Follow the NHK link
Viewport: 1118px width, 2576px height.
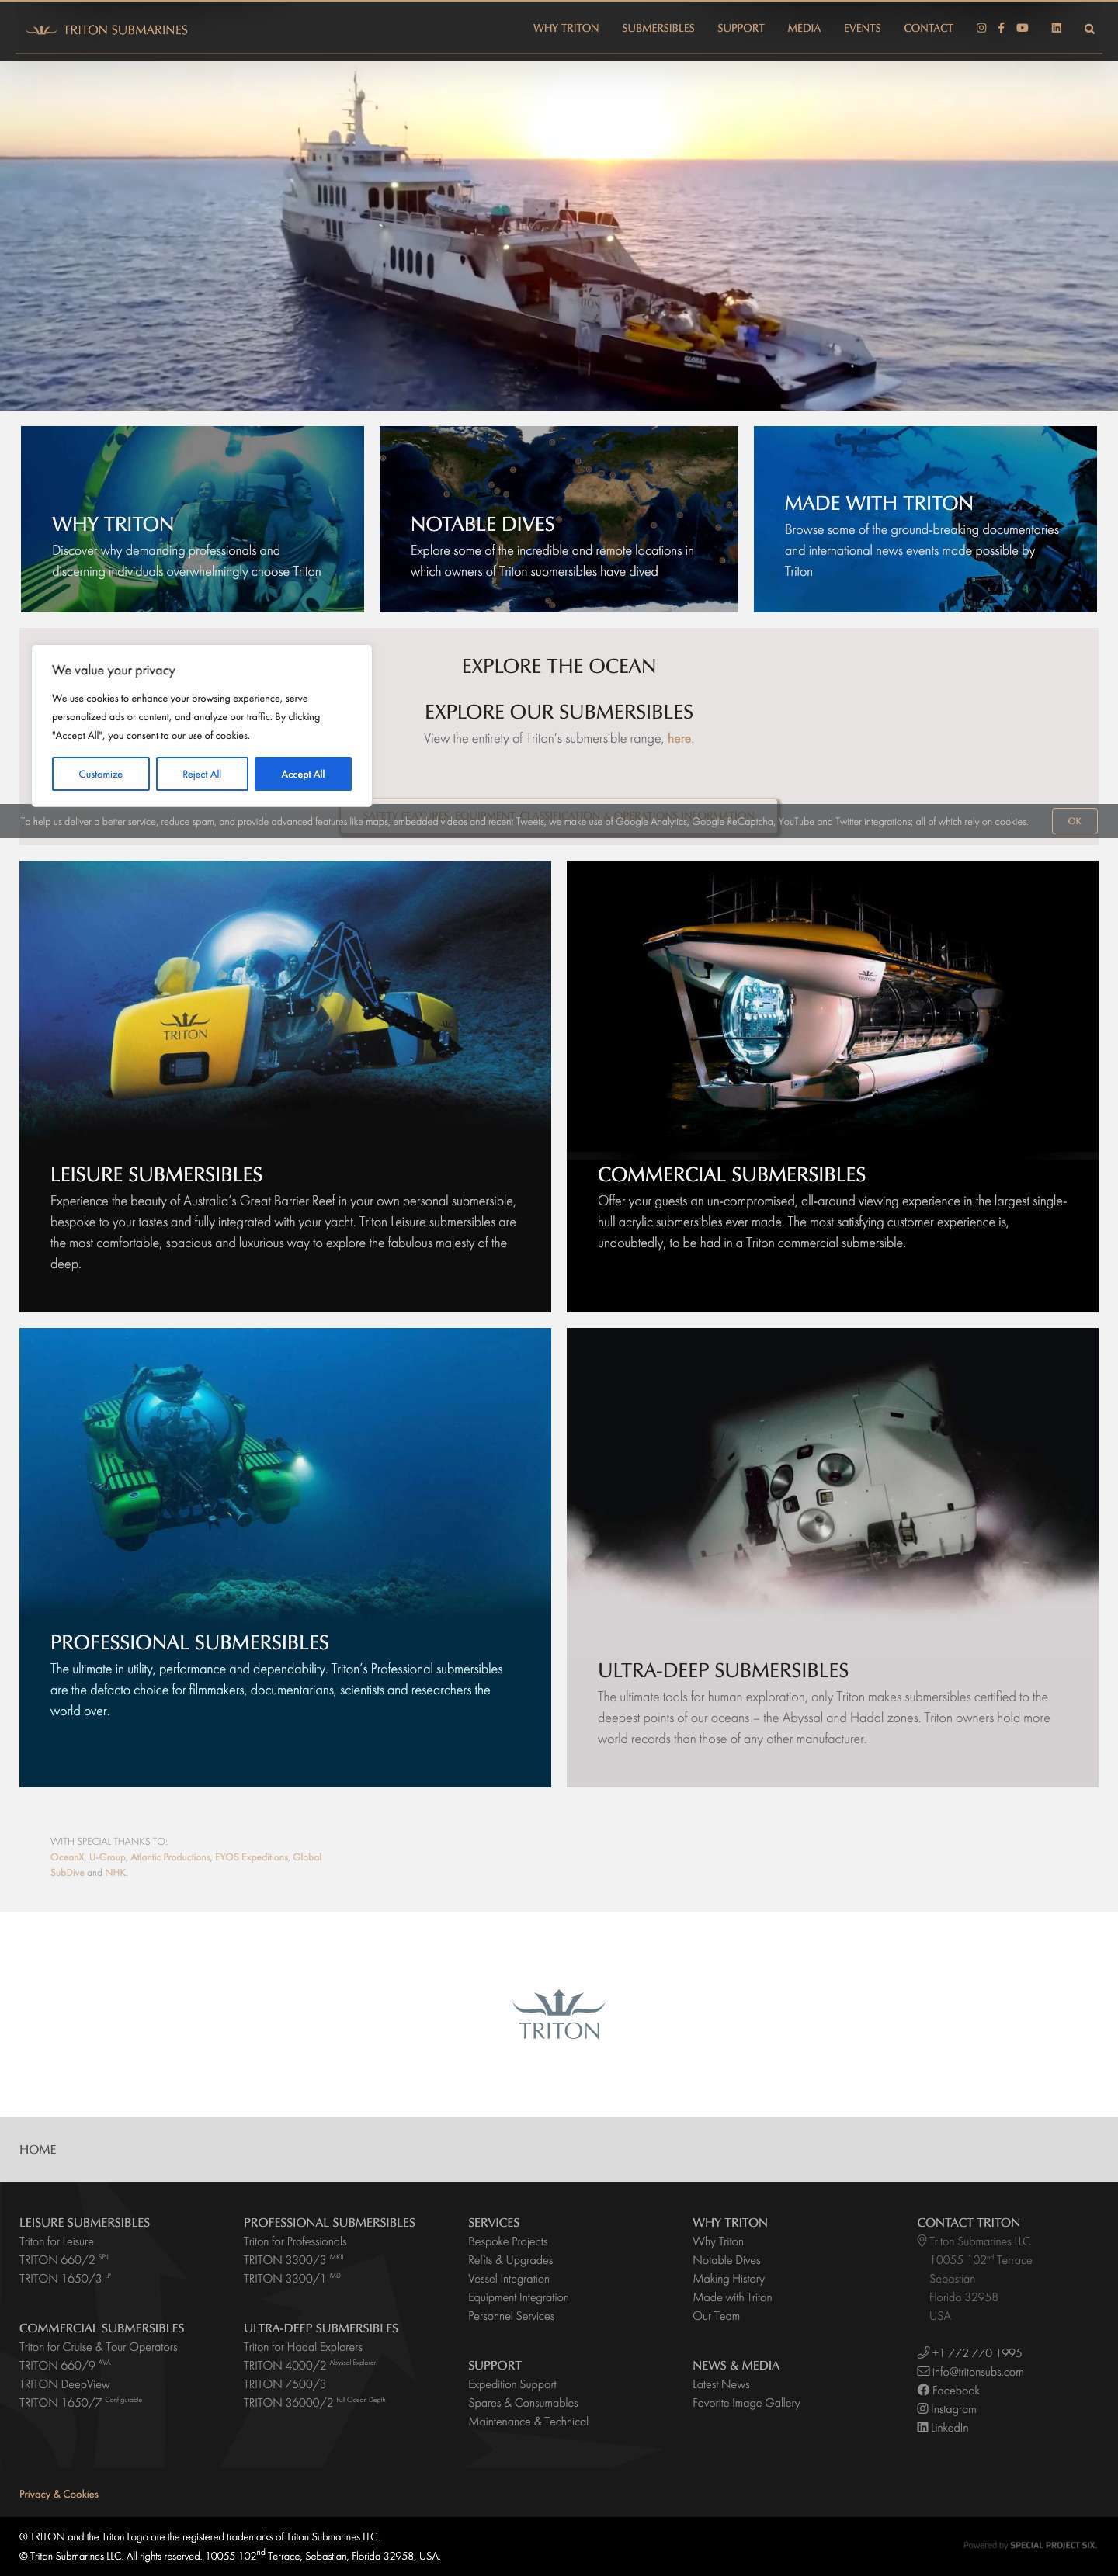click(x=116, y=1872)
